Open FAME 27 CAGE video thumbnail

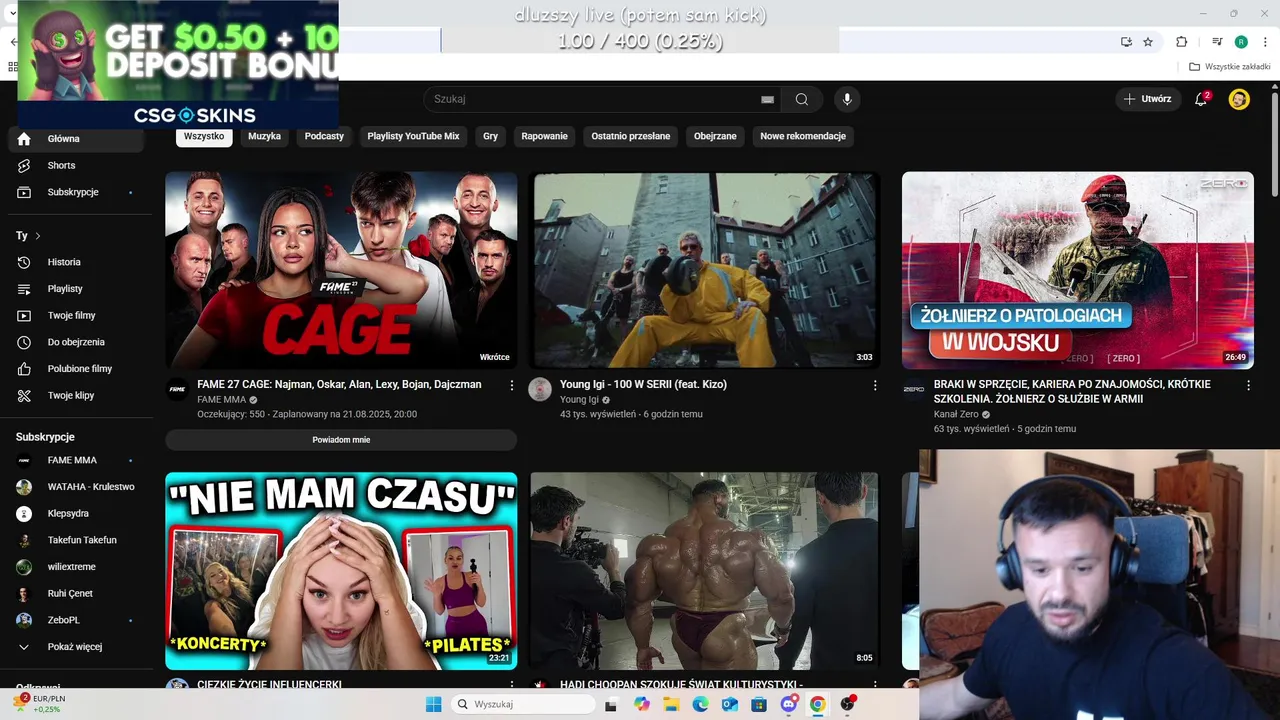point(341,270)
